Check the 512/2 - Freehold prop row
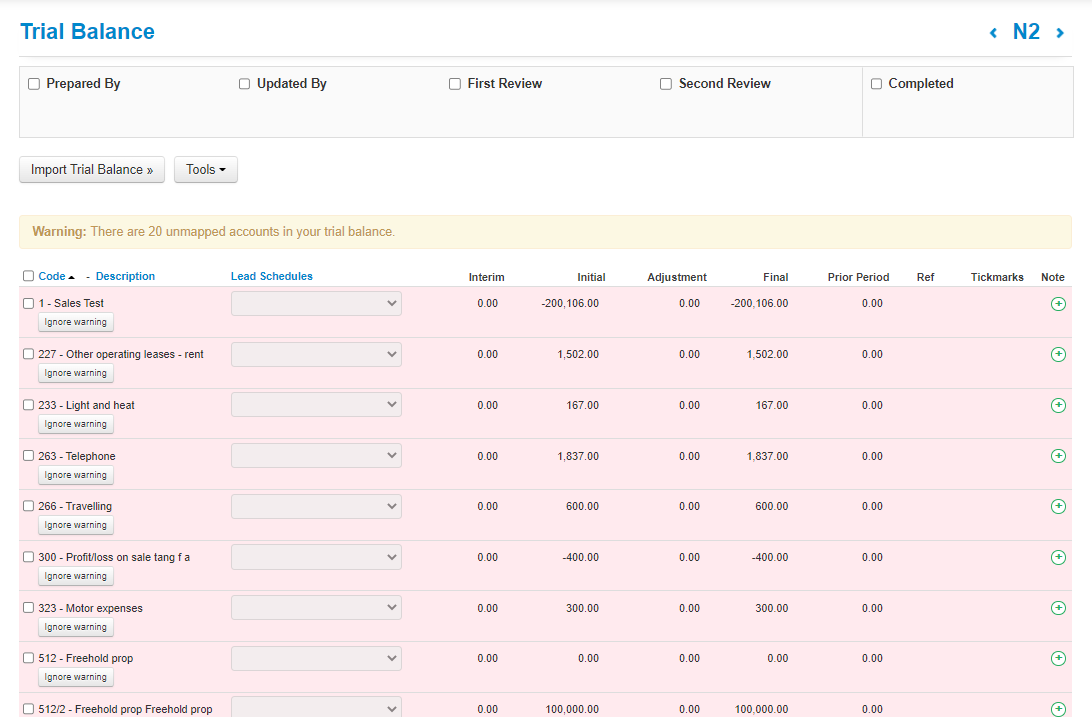Image resolution: width=1092 pixels, height=717 pixels. pos(29,709)
